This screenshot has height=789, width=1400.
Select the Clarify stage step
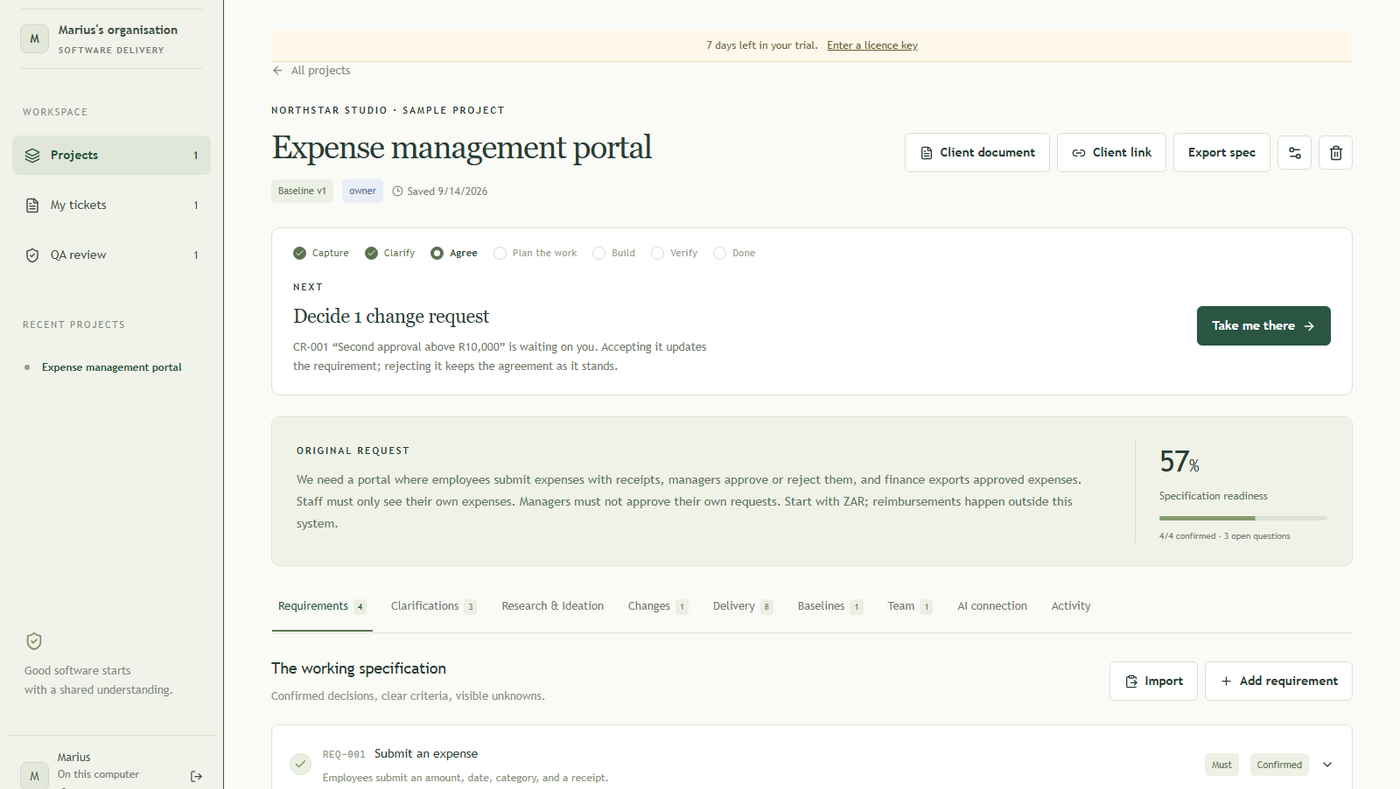(x=390, y=253)
